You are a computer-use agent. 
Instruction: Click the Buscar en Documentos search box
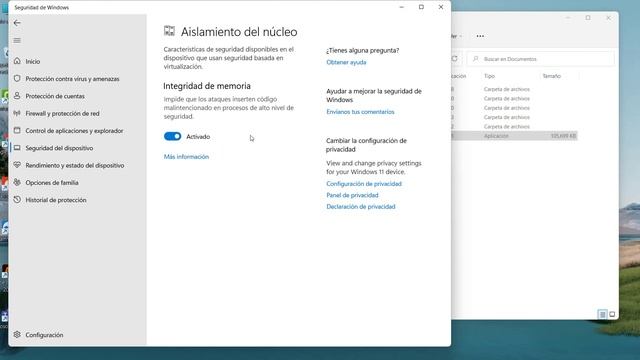click(540, 59)
